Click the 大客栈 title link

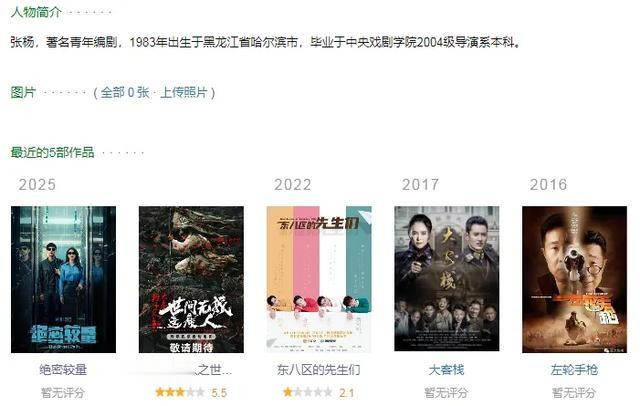click(x=447, y=370)
